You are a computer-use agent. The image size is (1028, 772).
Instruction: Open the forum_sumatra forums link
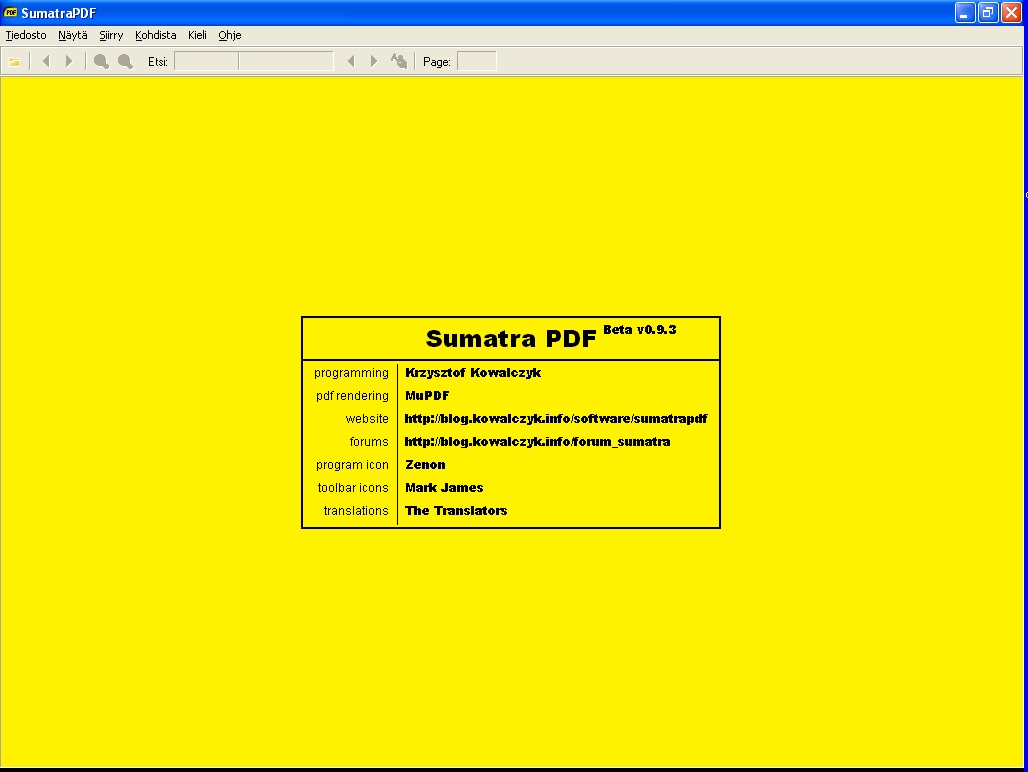click(x=537, y=442)
